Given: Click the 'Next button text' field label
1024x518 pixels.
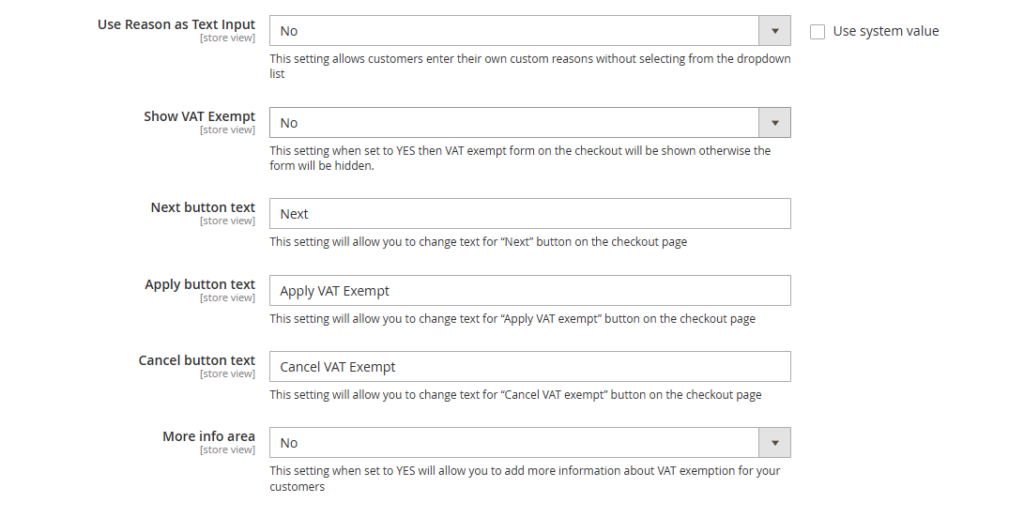Looking at the screenshot, I should 203,207.
